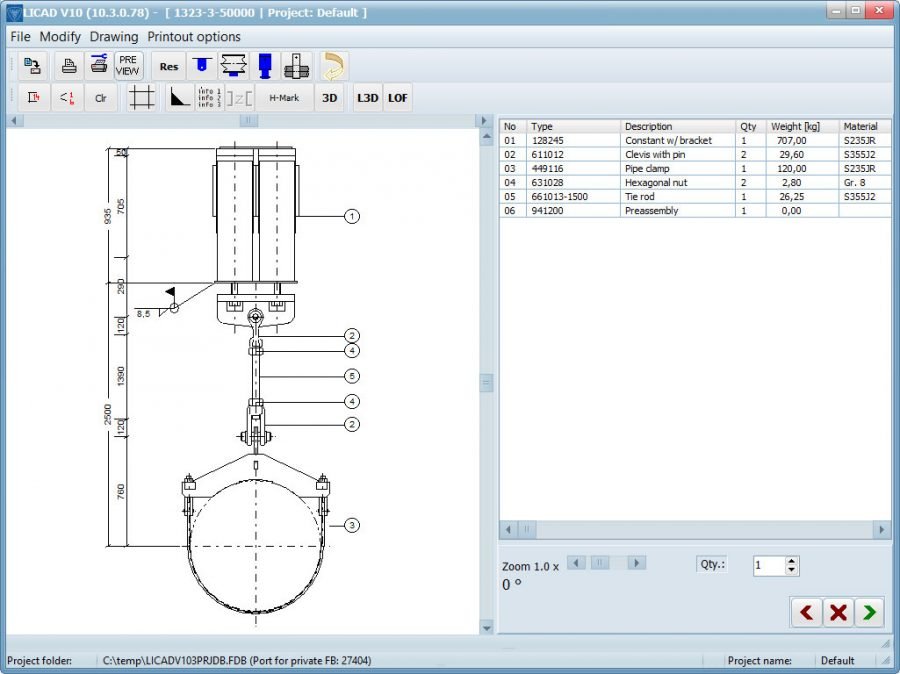
Task: Open the H-Mark tool
Action: pos(283,97)
